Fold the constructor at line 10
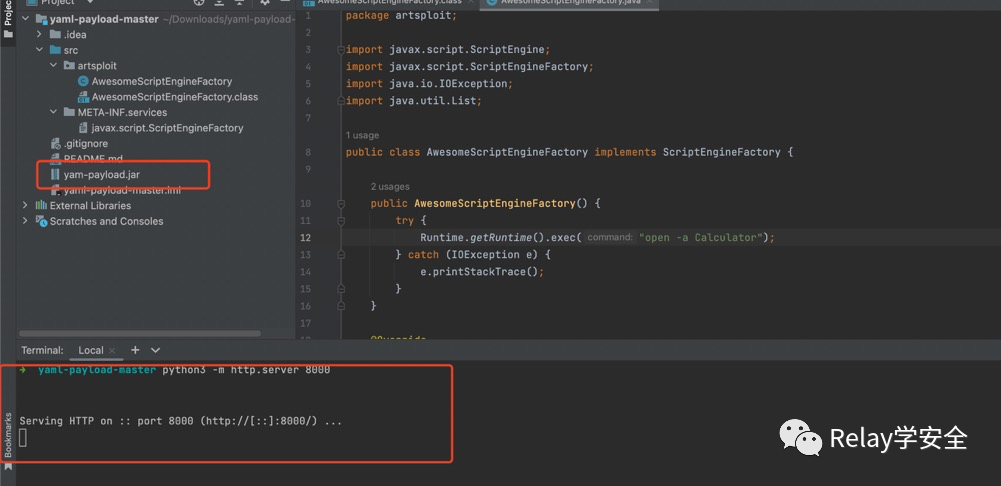The height and width of the screenshot is (486, 1001). tap(342, 203)
